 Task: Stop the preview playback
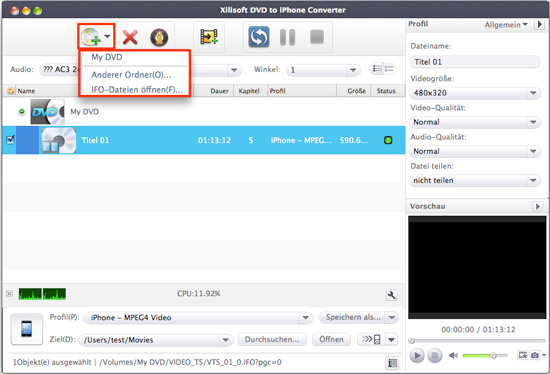(x=434, y=356)
